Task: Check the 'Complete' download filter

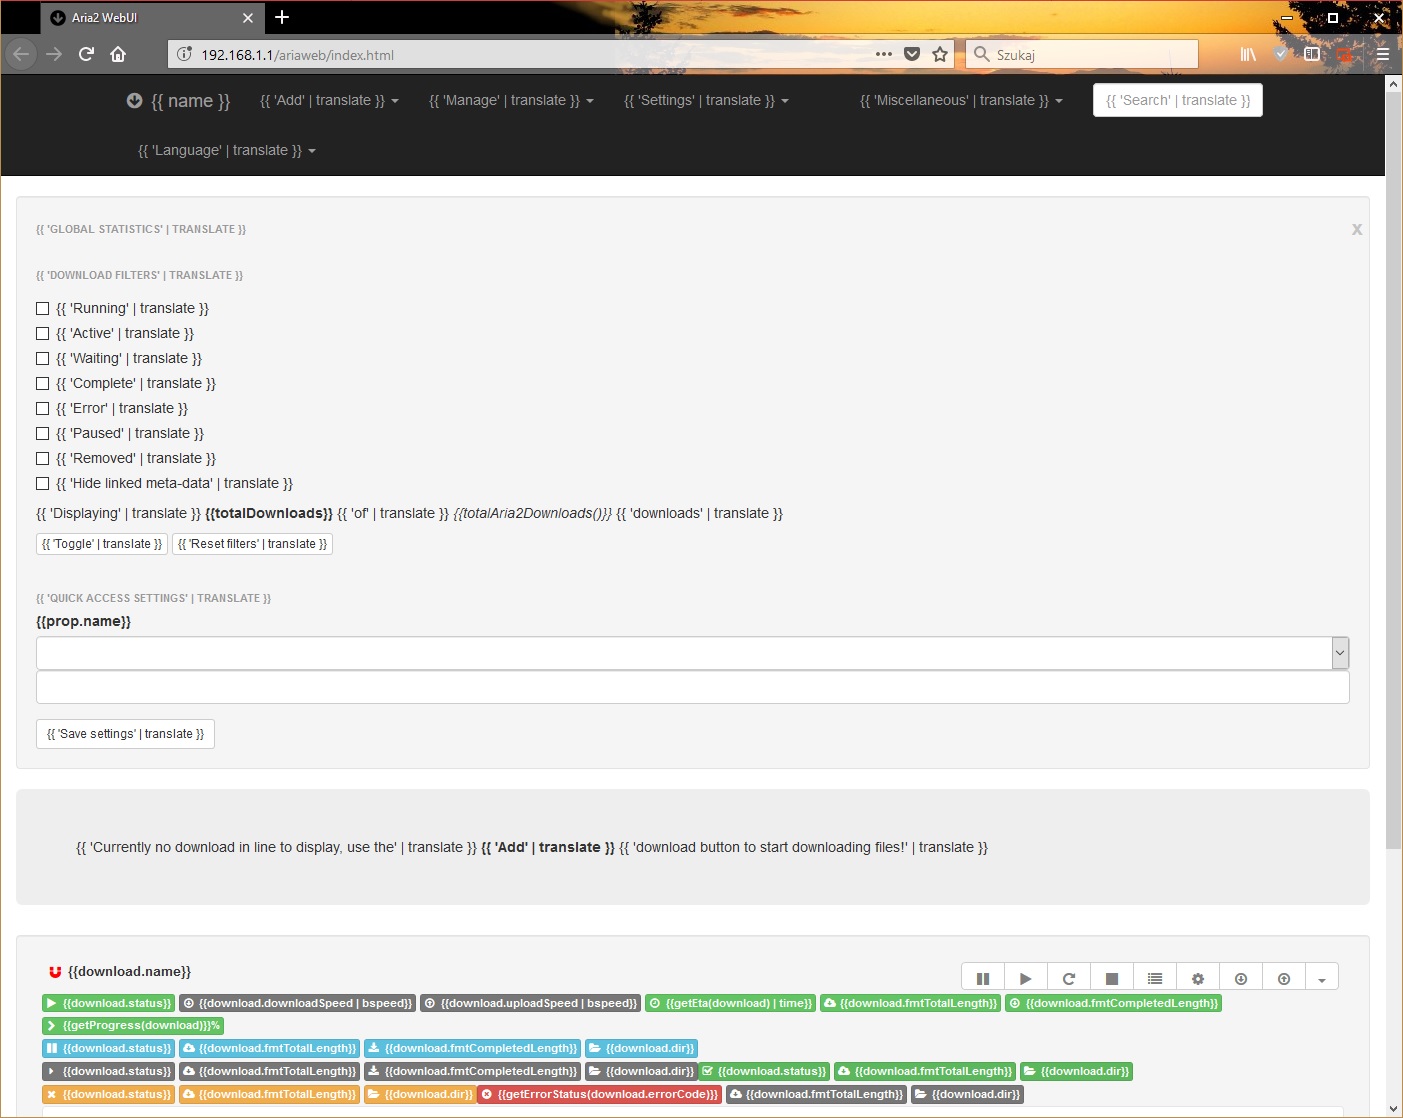Action: click(x=43, y=384)
